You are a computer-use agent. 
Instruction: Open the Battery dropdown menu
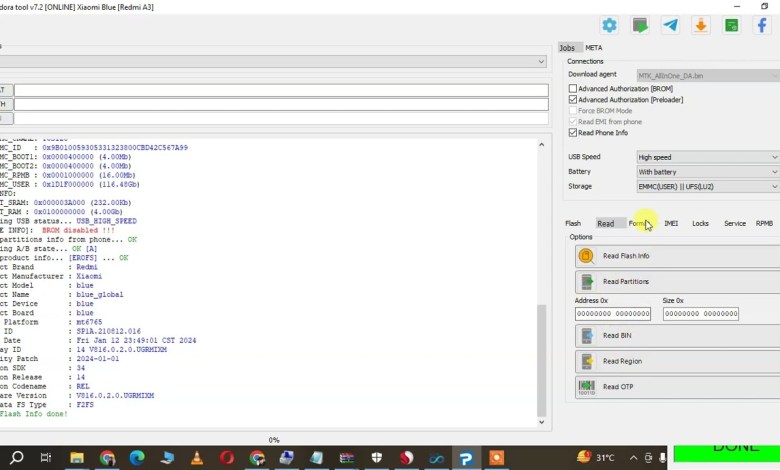pyautogui.click(x=707, y=172)
